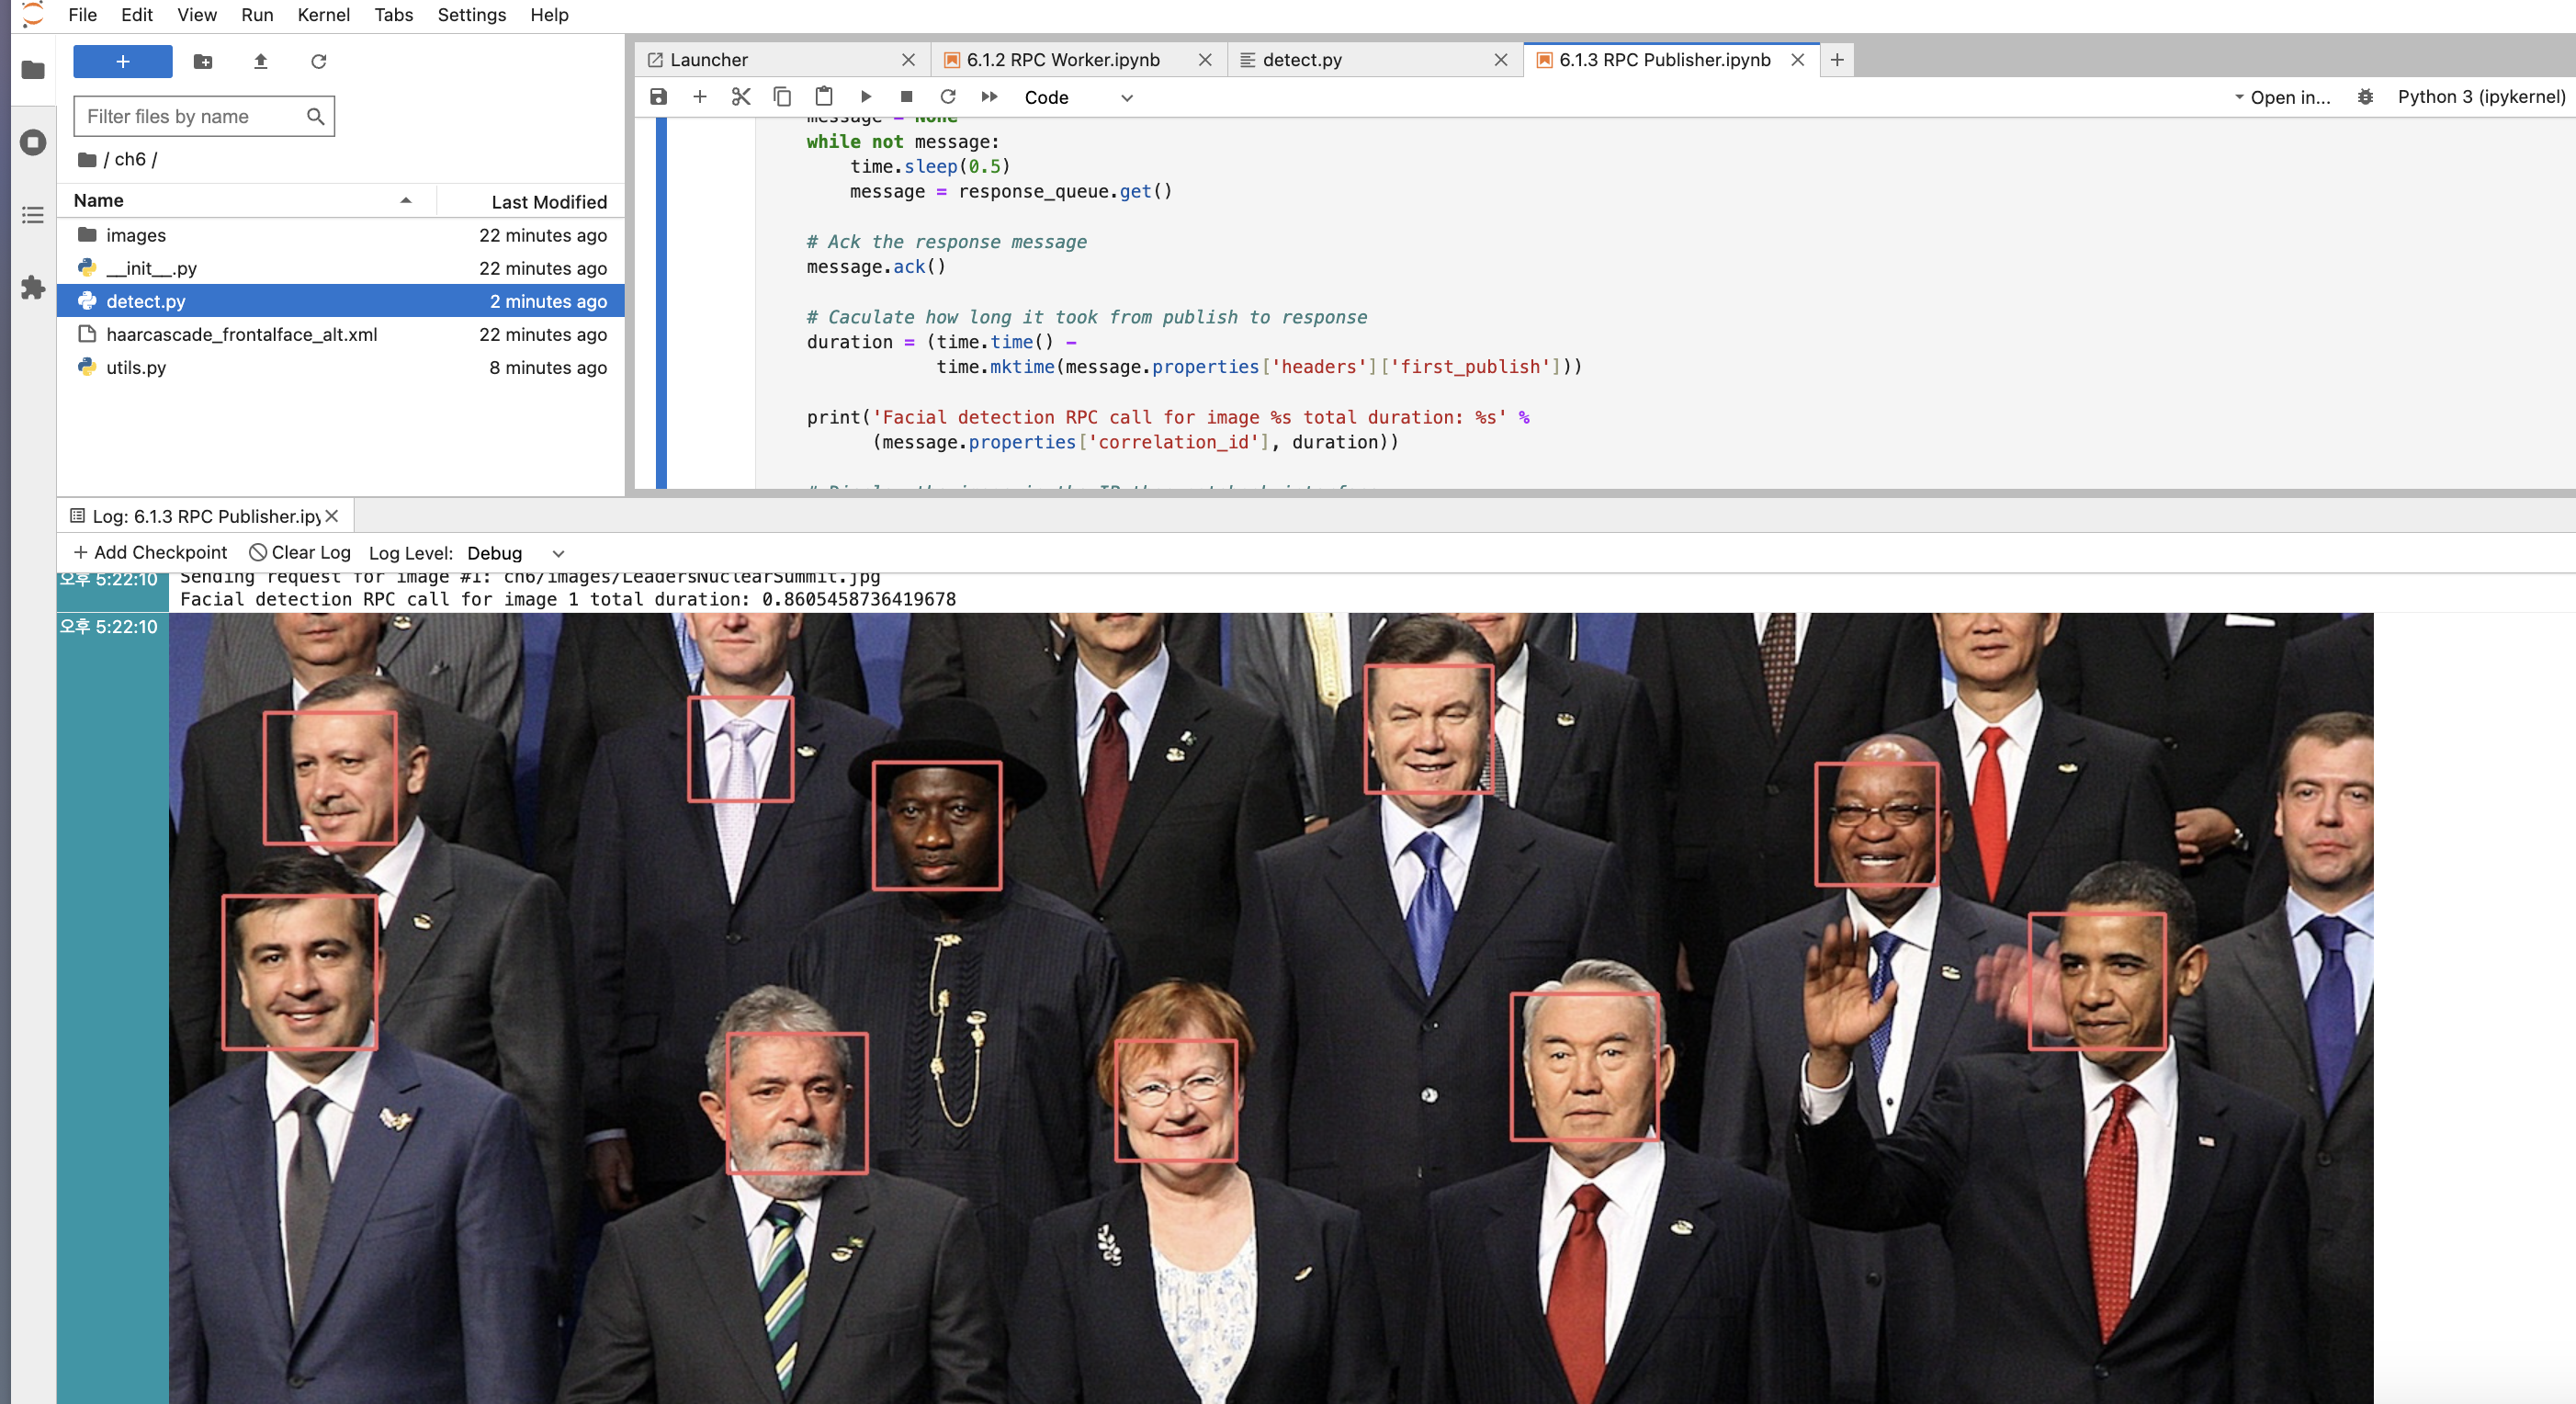The width and height of the screenshot is (2576, 1404).
Task: Save the notebook with disk icon
Action: click(x=658, y=97)
